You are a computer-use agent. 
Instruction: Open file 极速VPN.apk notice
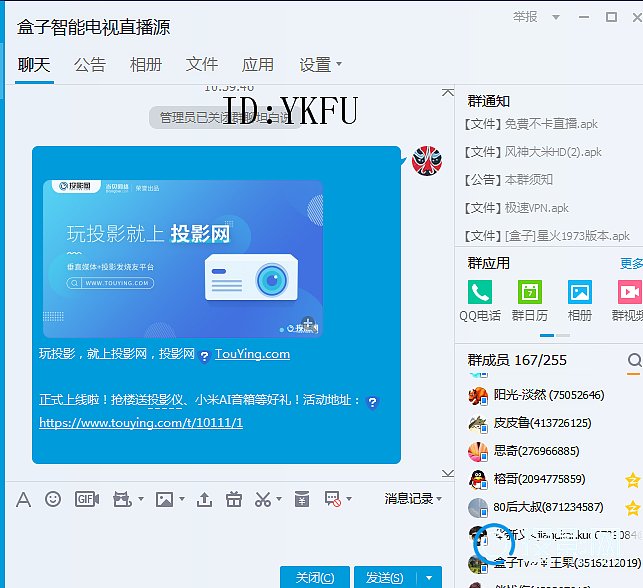tap(516, 208)
